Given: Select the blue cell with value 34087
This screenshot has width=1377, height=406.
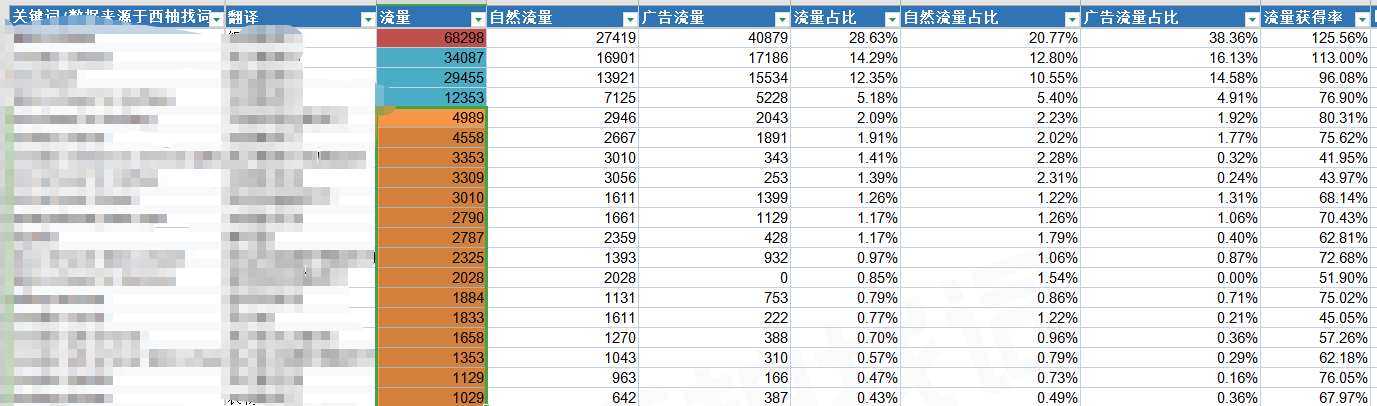Looking at the screenshot, I should (432, 57).
